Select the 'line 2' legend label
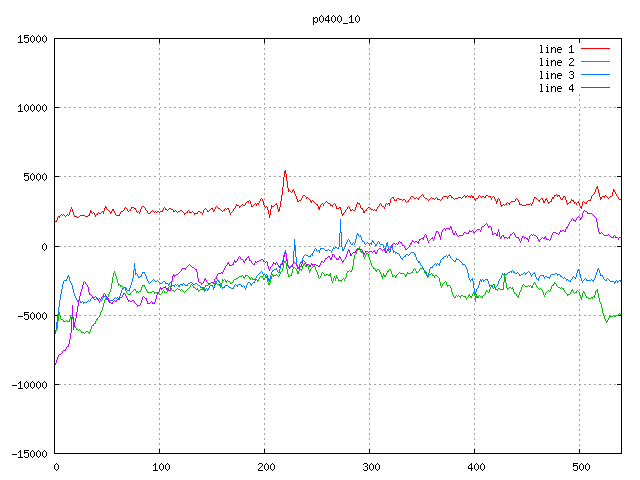This screenshot has width=640, height=480. pos(556,62)
